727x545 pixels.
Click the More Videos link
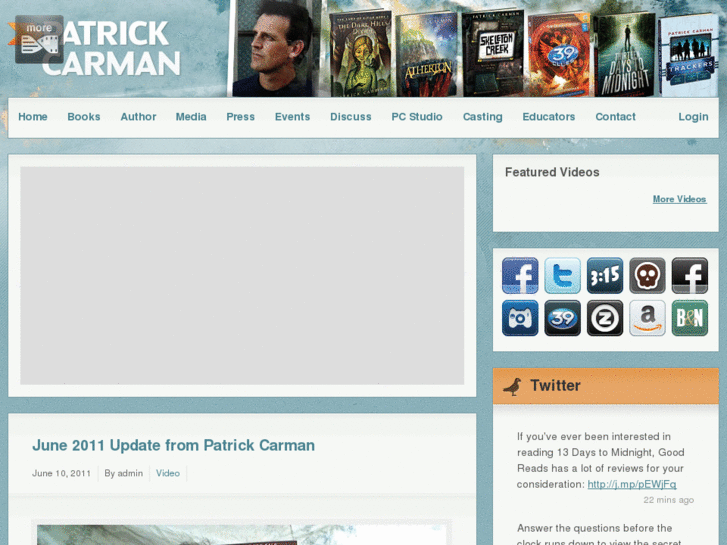pos(679,199)
